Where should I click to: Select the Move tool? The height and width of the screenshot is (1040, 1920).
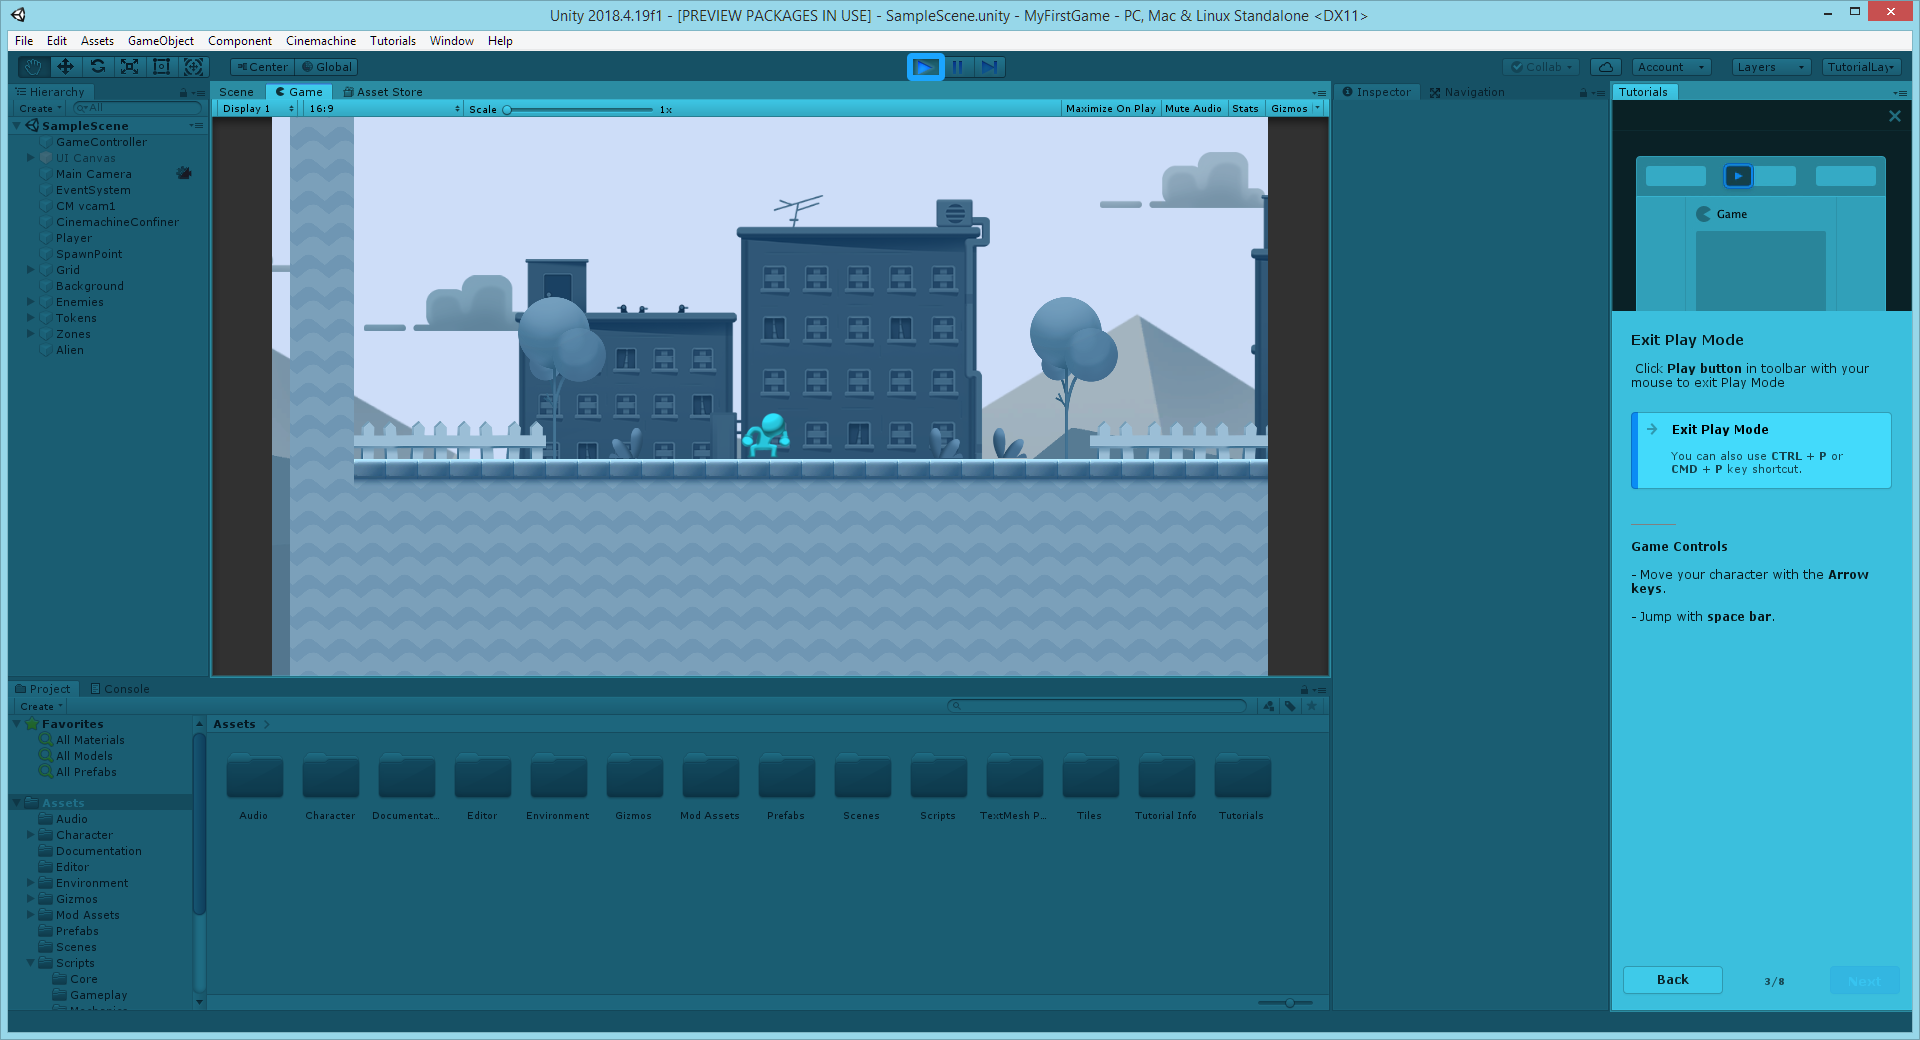tap(65, 66)
